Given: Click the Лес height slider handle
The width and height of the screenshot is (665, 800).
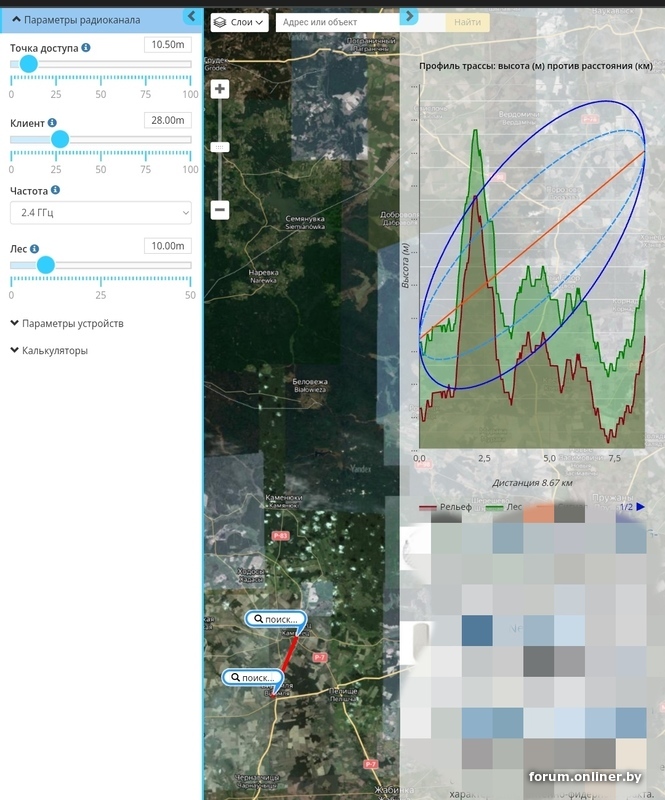Looking at the screenshot, I should [46, 265].
